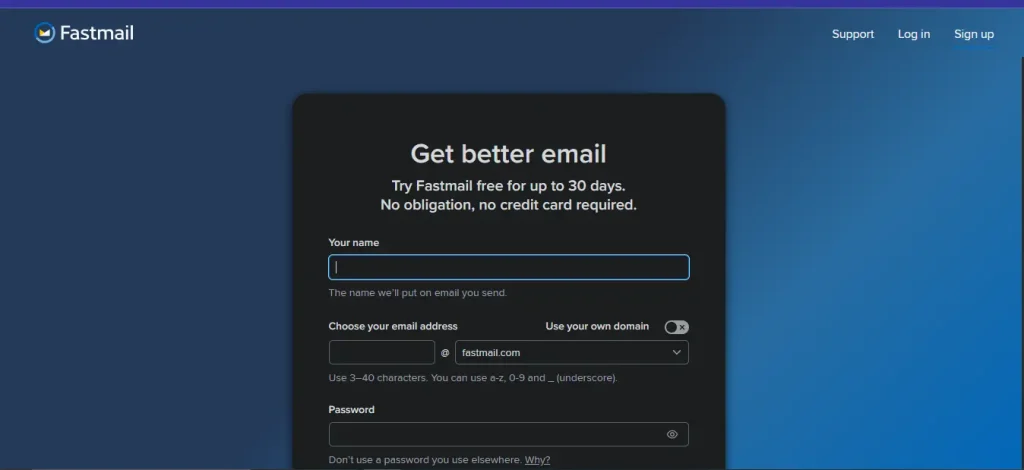Open the Support page
Viewport: 1024px width, 470px height.
click(x=852, y=34)
